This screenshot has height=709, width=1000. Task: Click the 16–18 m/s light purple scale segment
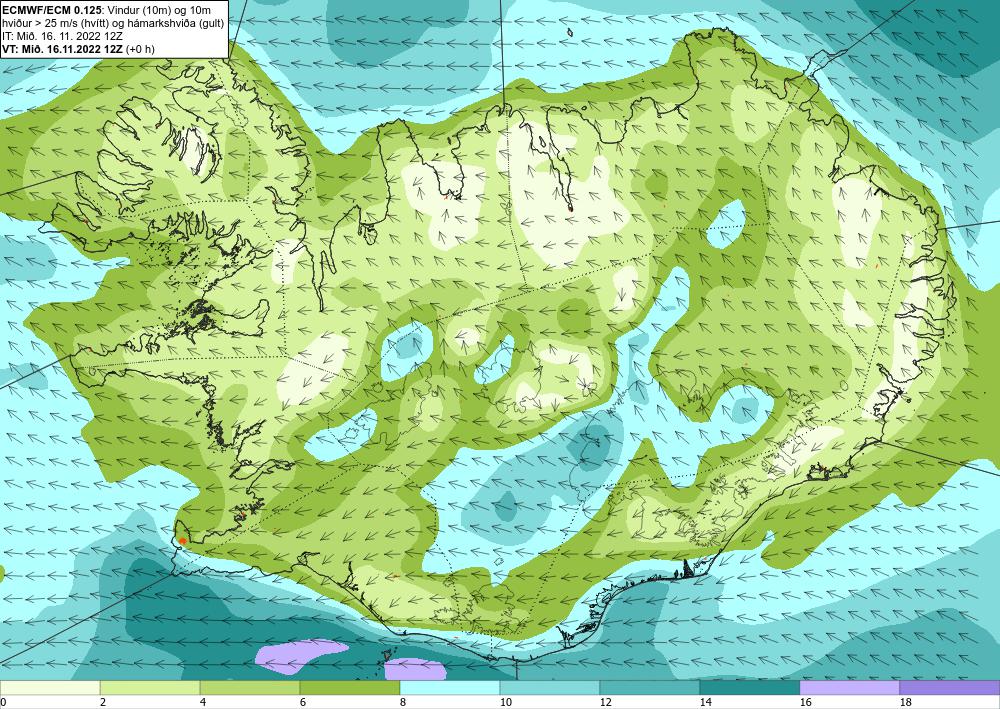pyautogui.click(x=849, y=688)
